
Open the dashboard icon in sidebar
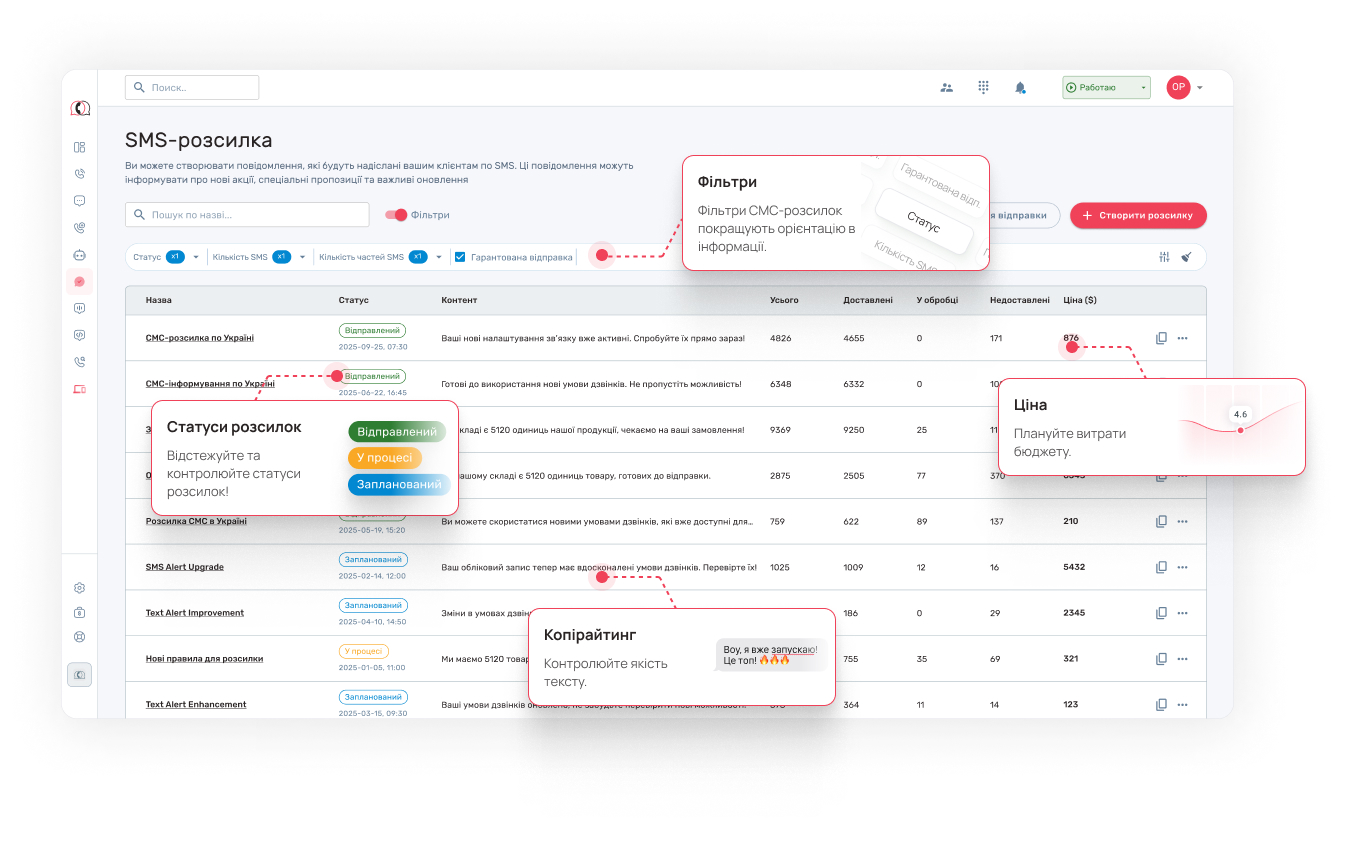click(80, 147)
